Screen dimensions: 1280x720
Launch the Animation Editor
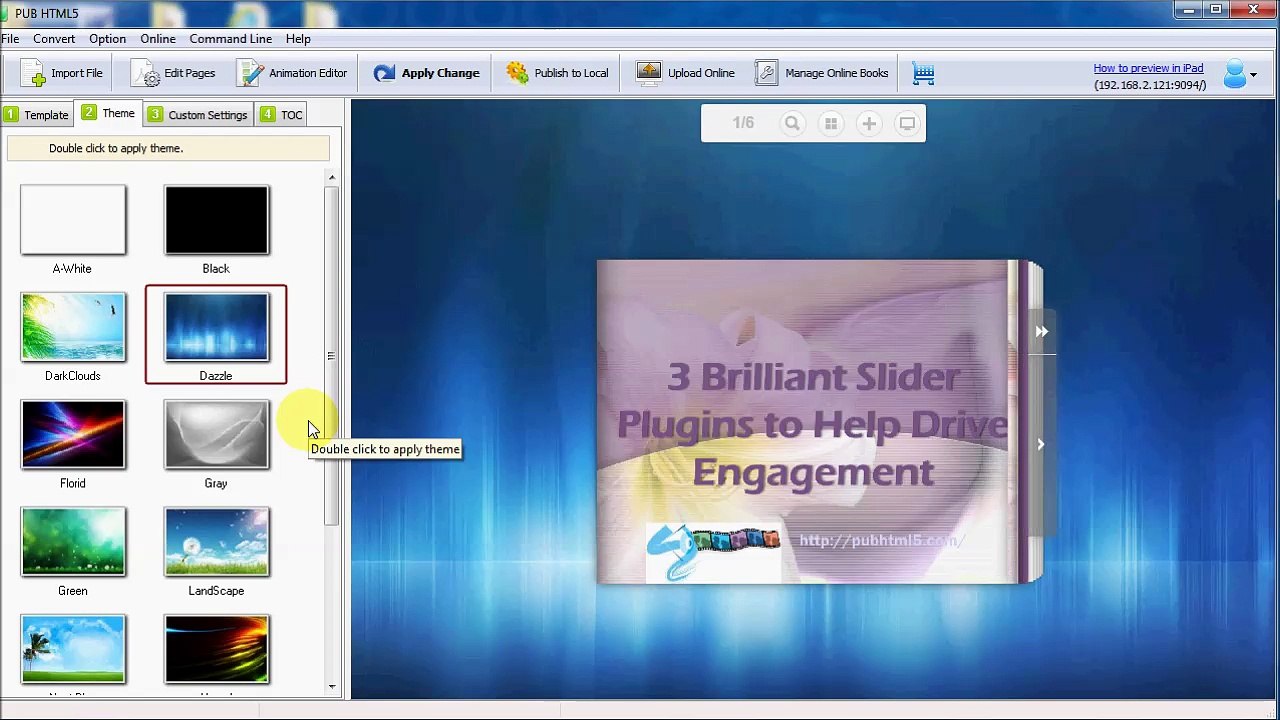coord(292,73)
